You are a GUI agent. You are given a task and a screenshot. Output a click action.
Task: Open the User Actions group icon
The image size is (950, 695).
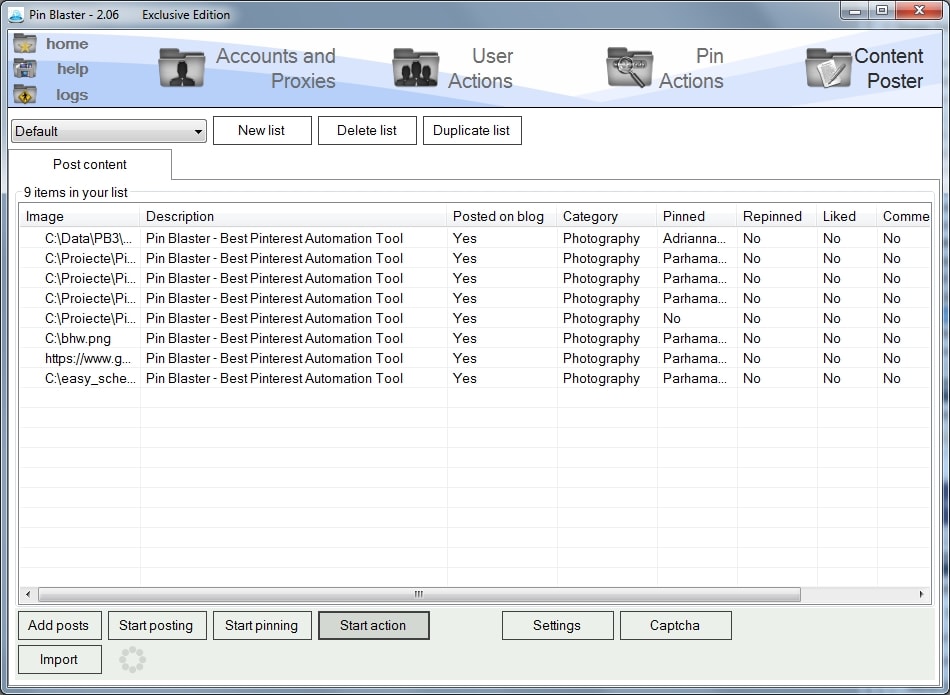[x=415, y=68]
